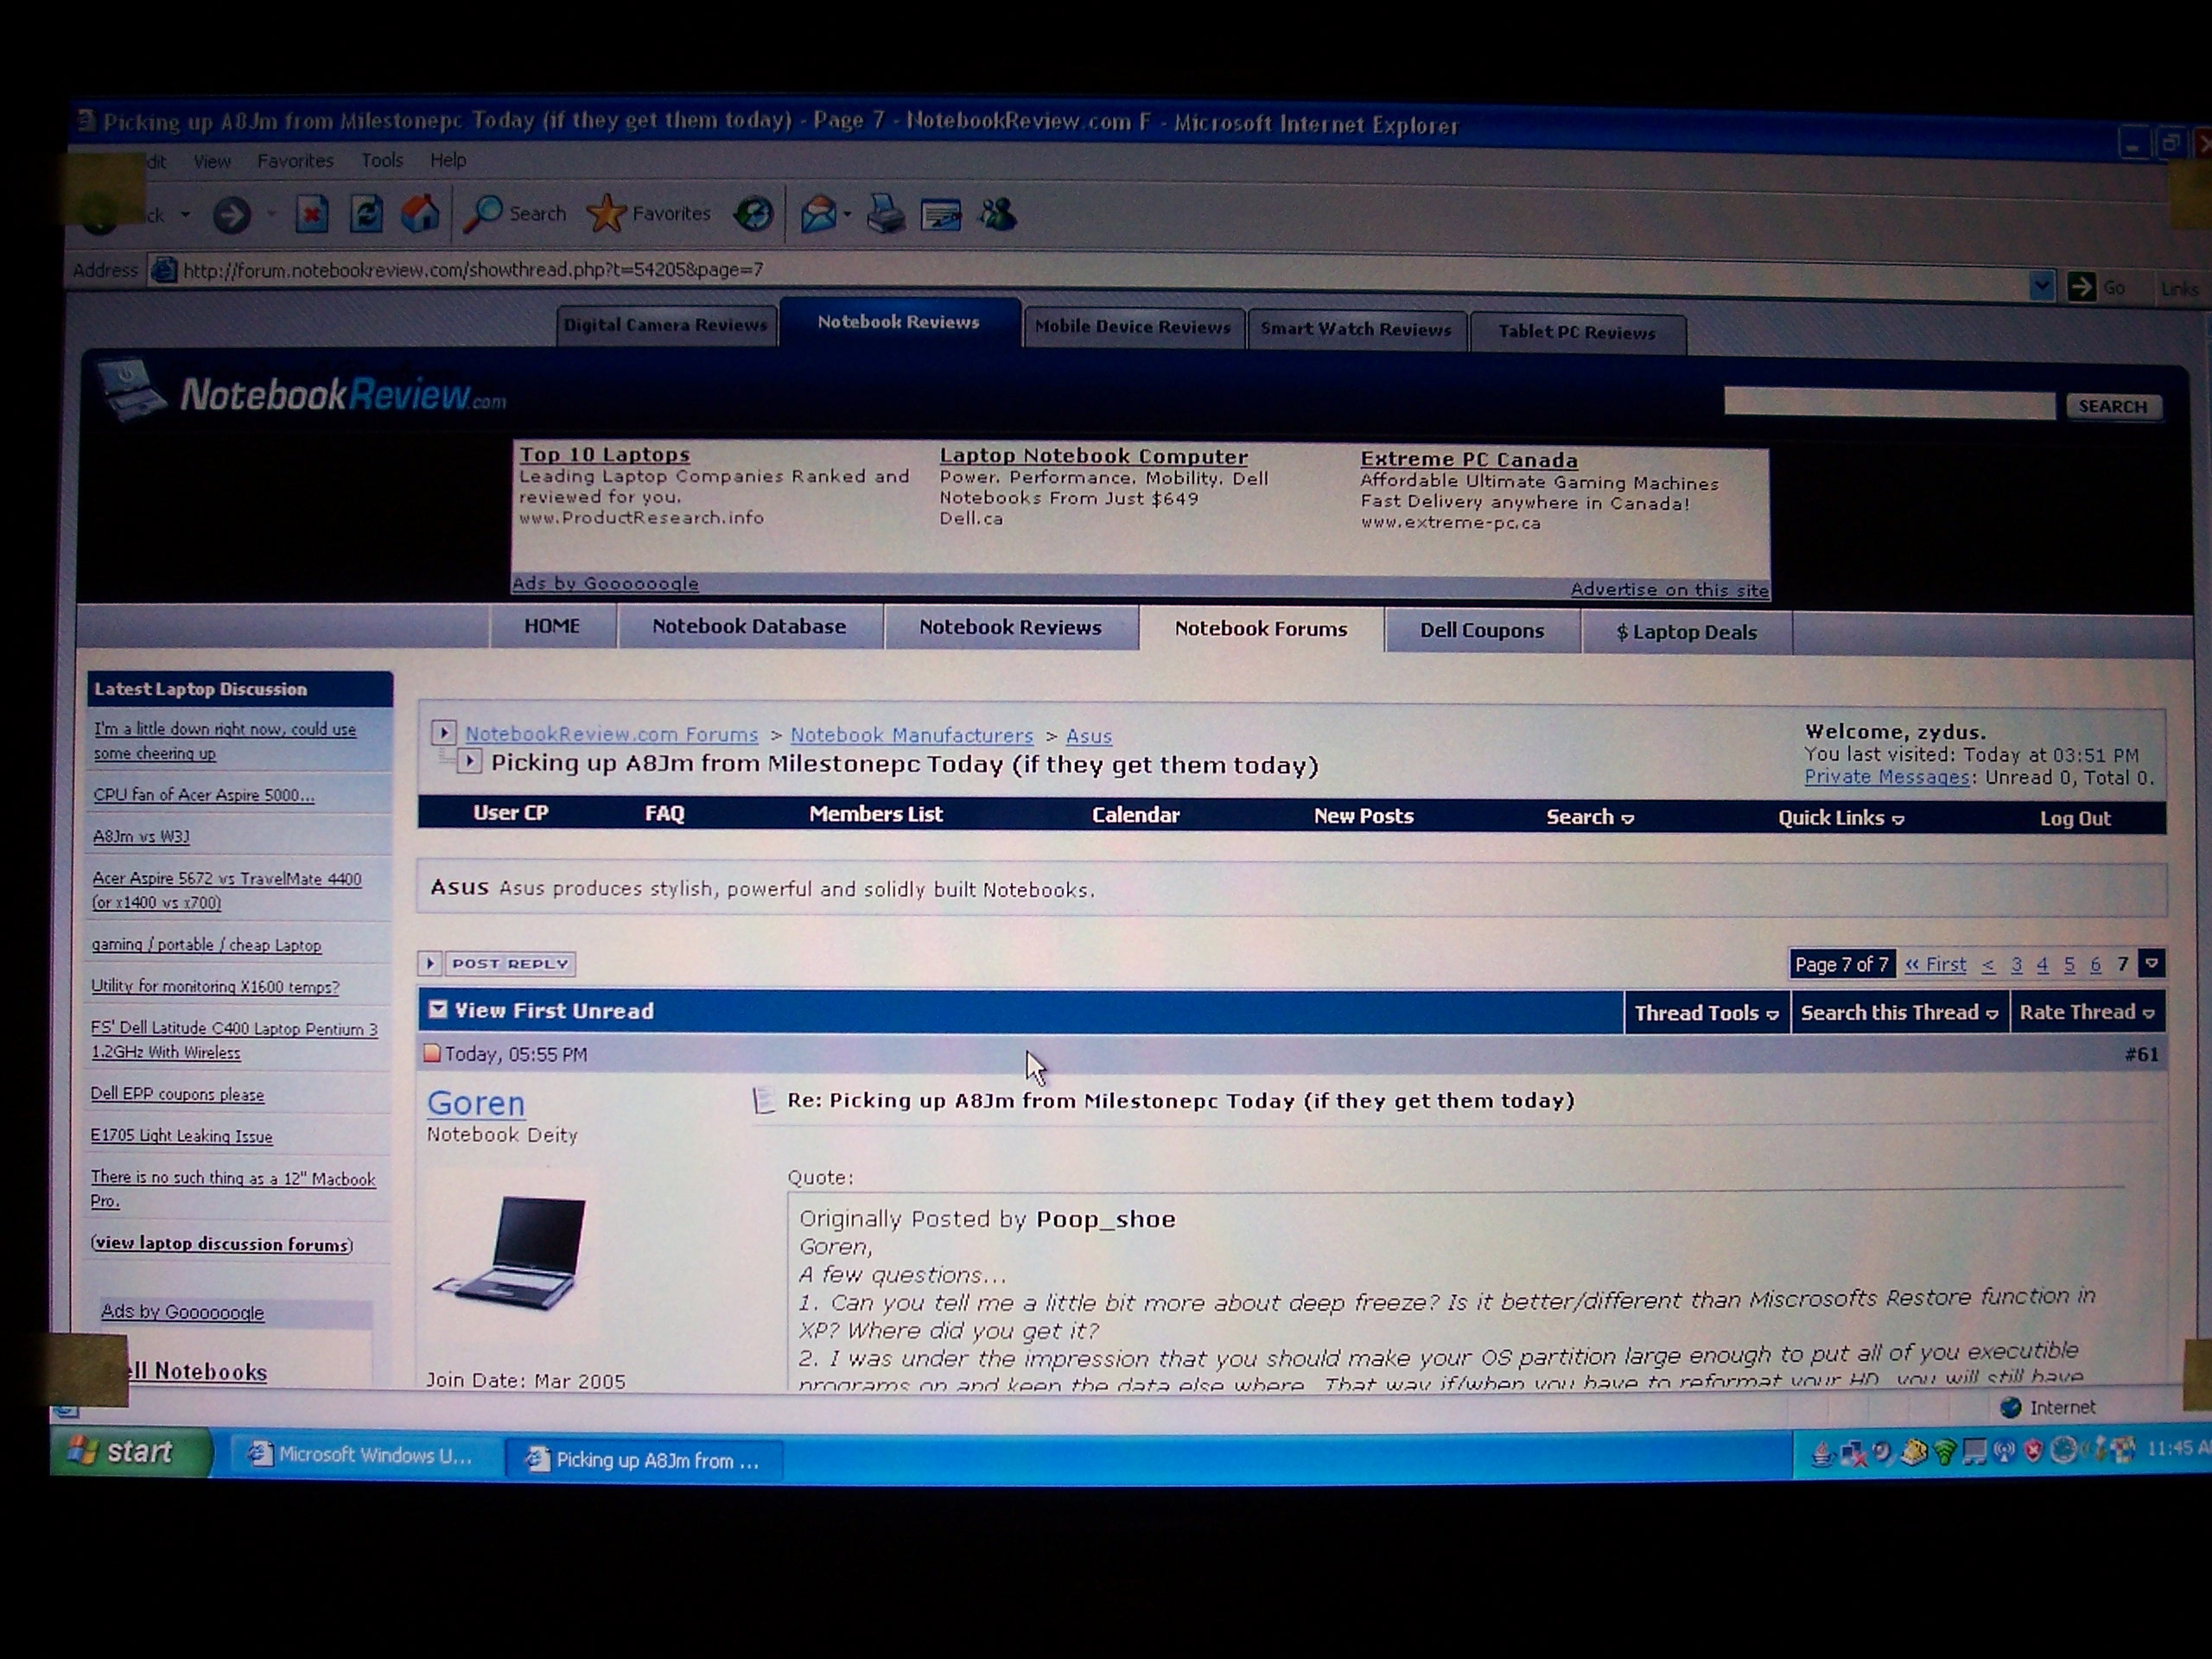The width and height of the screenshot is (2212, 1659).
Task: Switch to Mobile Device Reviews tab
Action: click(x=1133, y=327)
